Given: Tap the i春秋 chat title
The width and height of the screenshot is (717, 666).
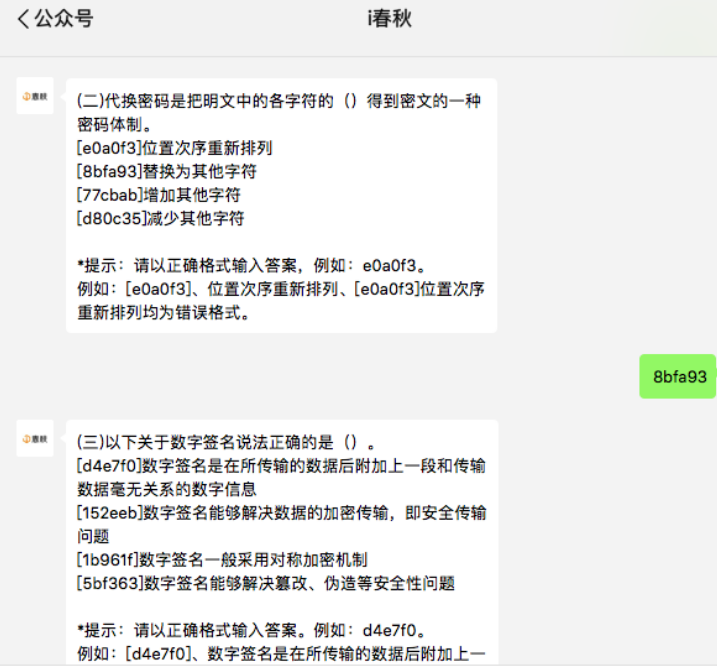Looking at the screenshot, I should 390,19.
